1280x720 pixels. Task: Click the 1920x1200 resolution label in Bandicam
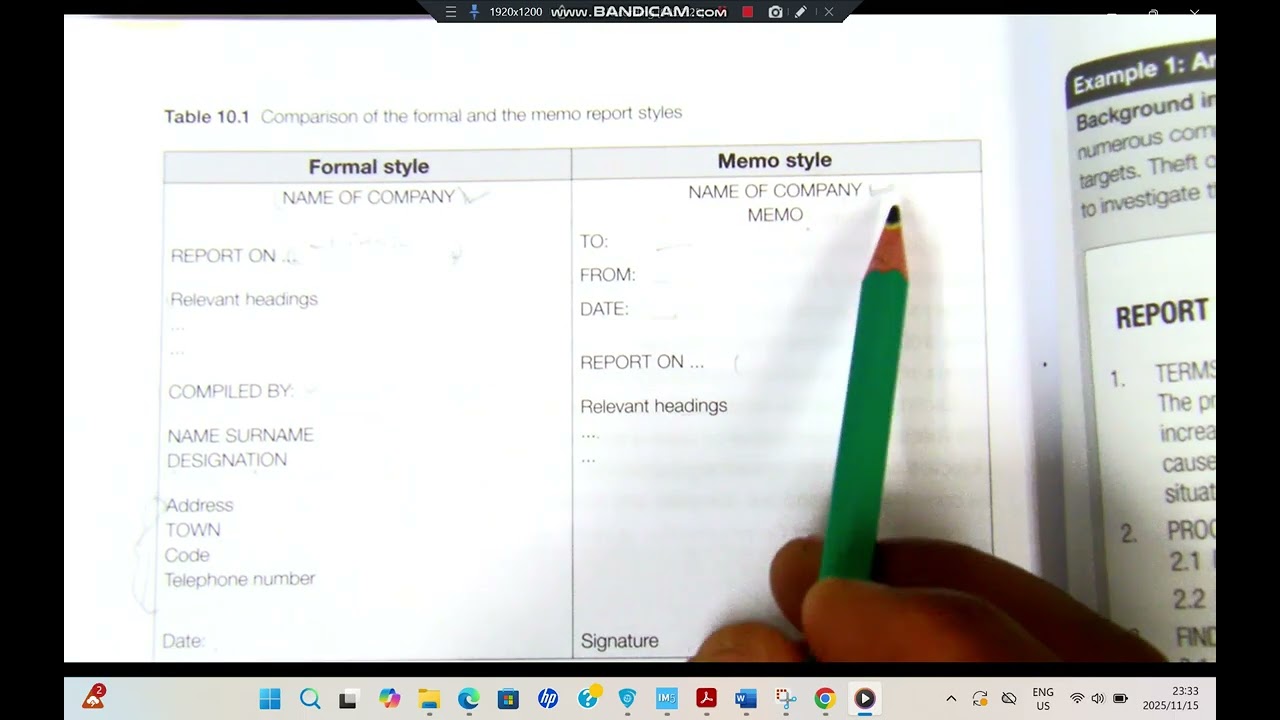tap(516, 12)
